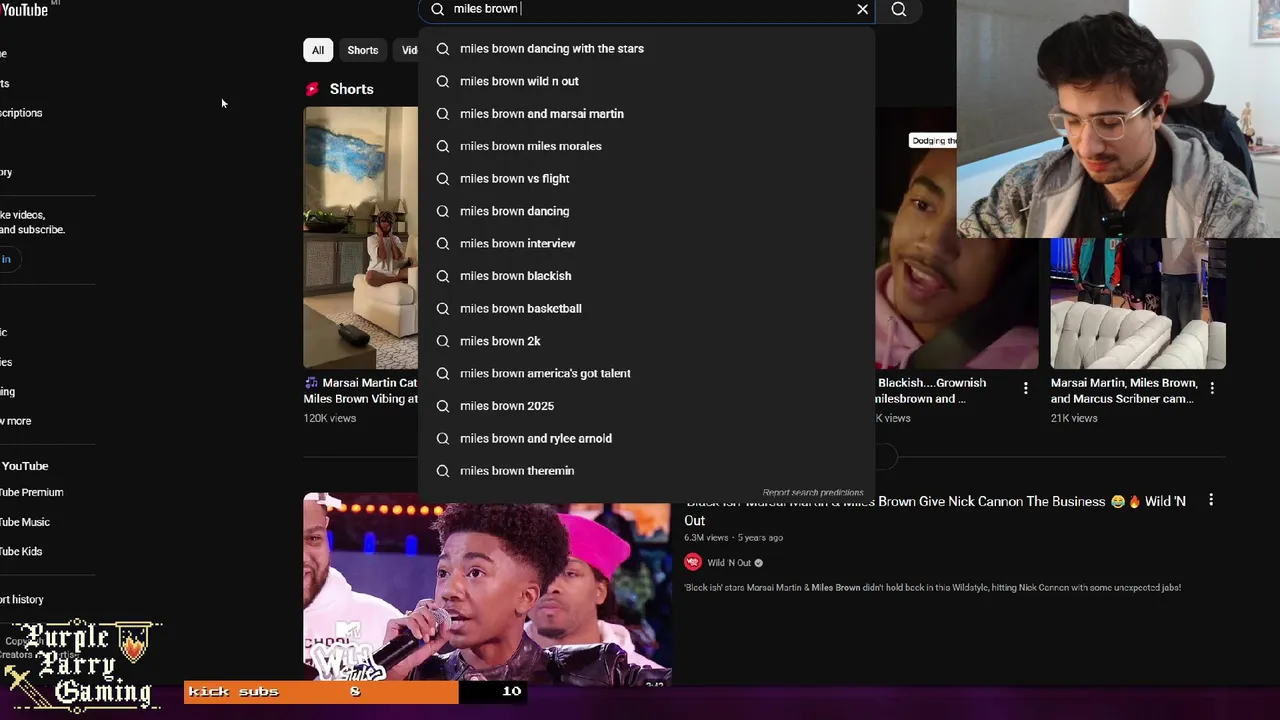Open the 'Wild 'N Out' channel name link
The width and height of the screenshot is (1280, 720).
pyautogui.click(x=729, y=563)
